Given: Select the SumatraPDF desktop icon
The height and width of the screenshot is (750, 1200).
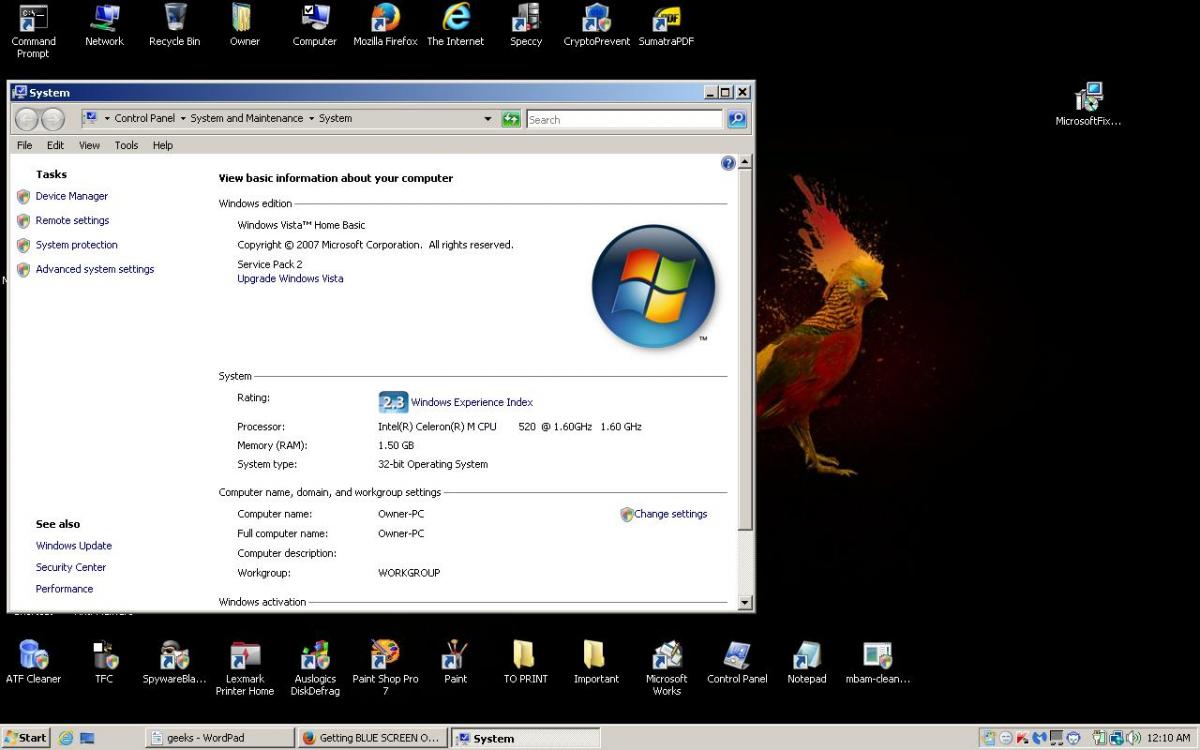Looking at the screenshot, I should pos(666,26).
